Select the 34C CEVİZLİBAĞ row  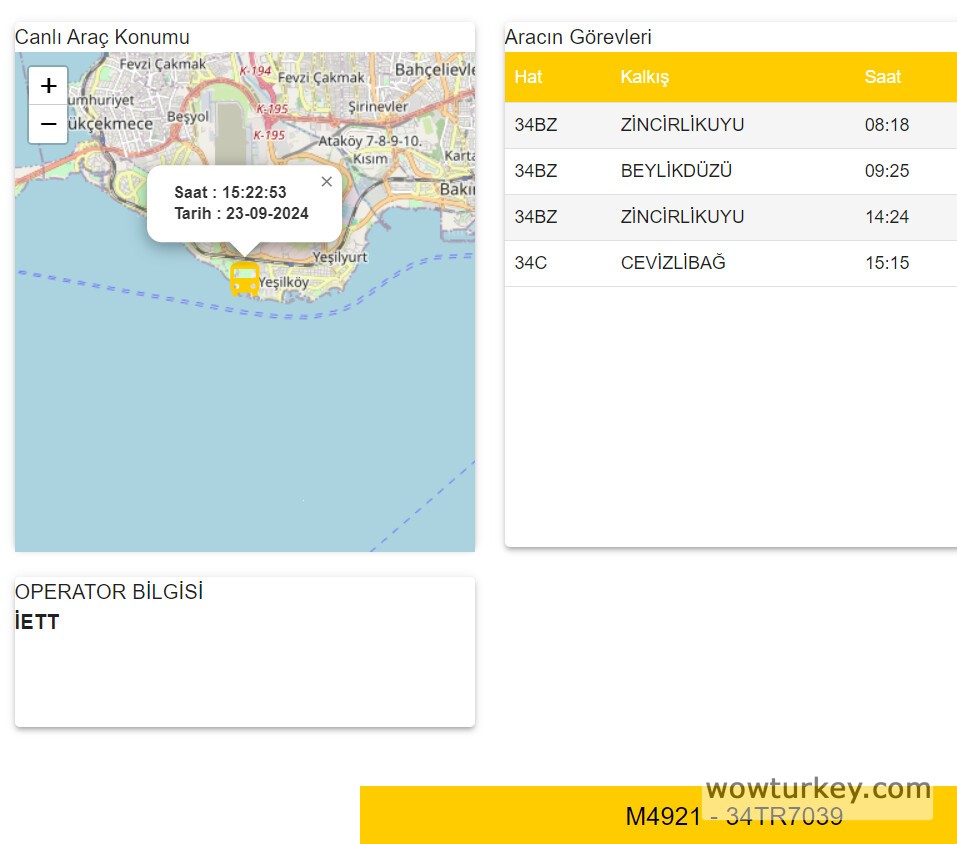[x=730, y=263]
